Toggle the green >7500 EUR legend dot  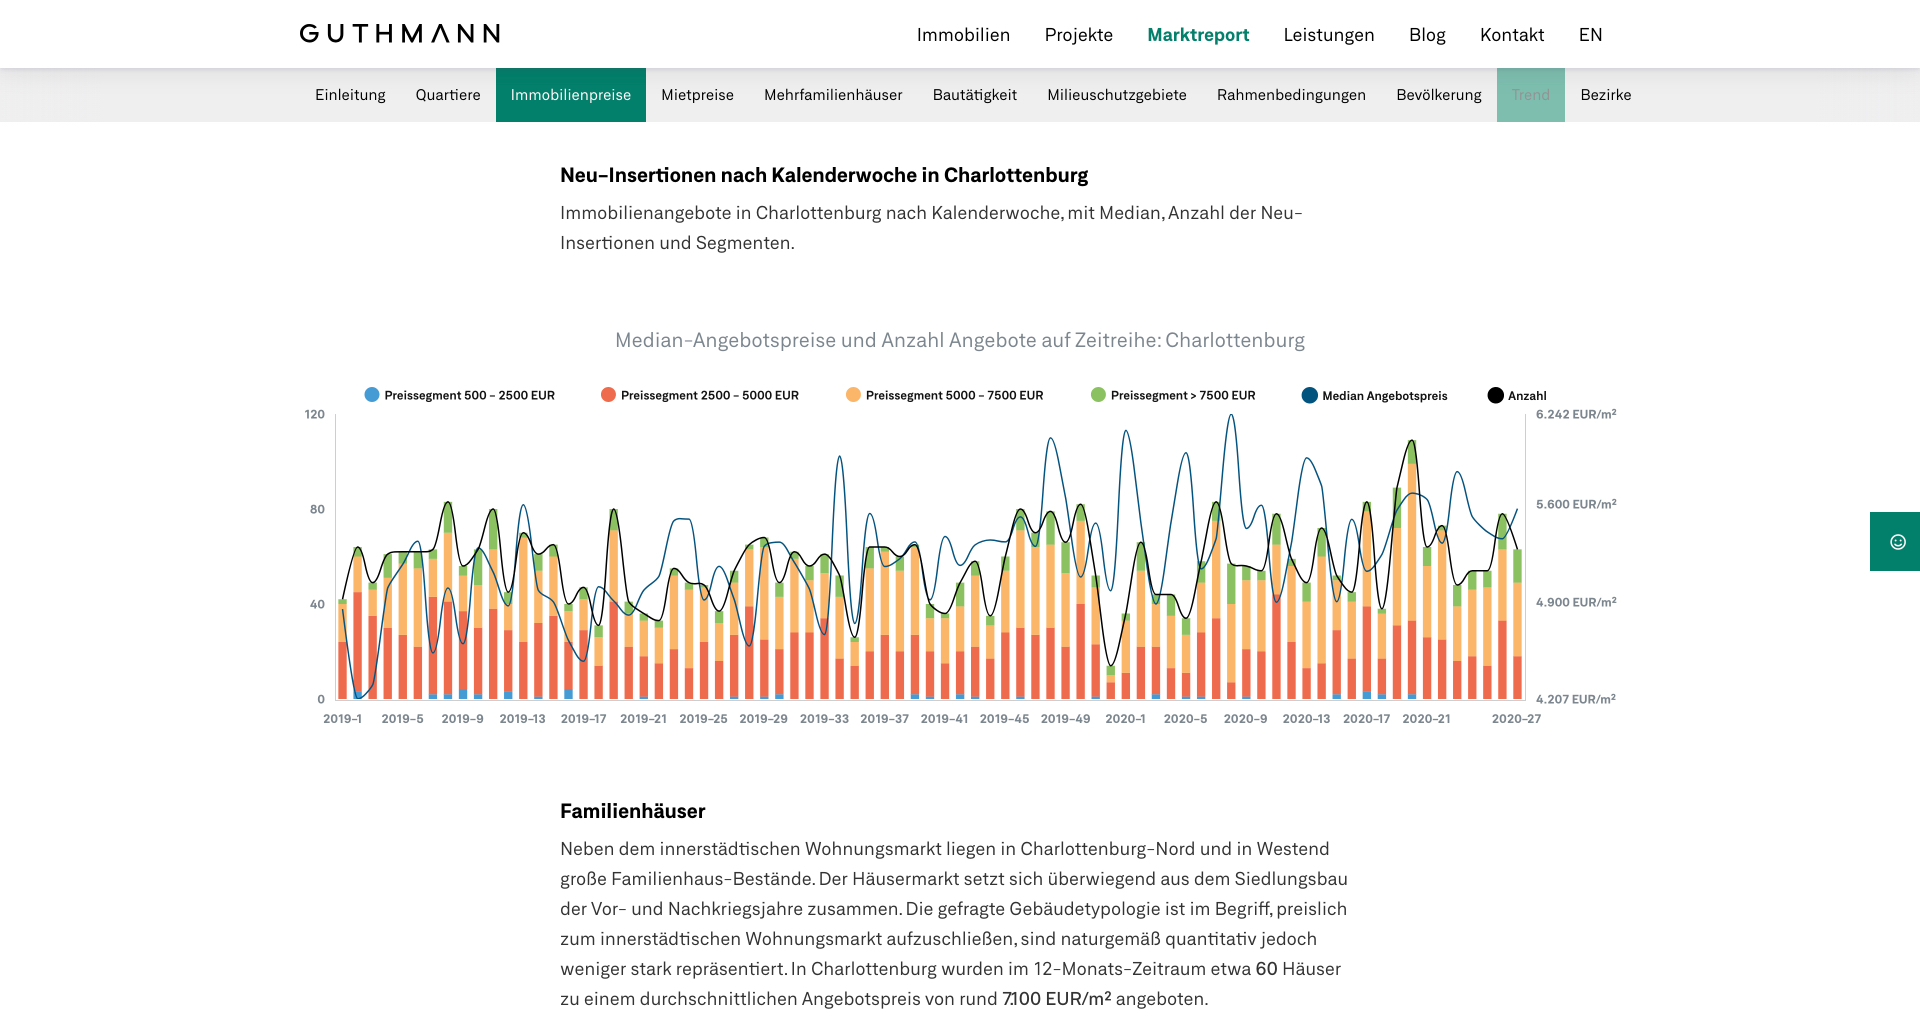click(x=1098, y=395)
